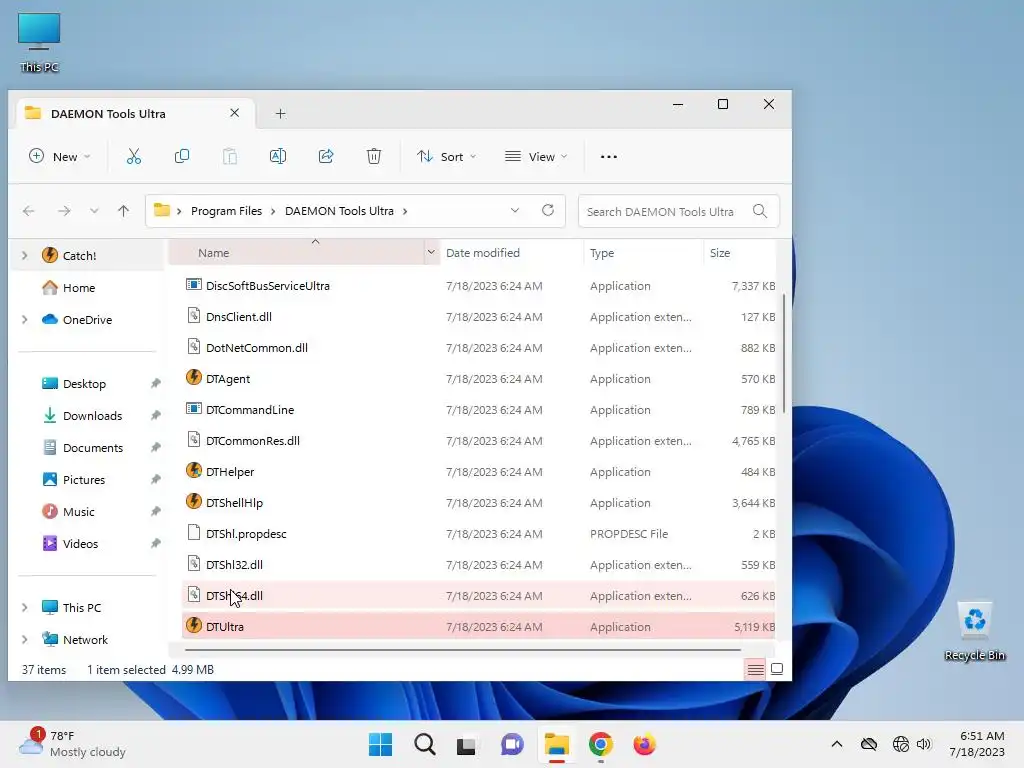Click the vertical scrollbar of file list
1024x768 pixels.
click(784, 353)
